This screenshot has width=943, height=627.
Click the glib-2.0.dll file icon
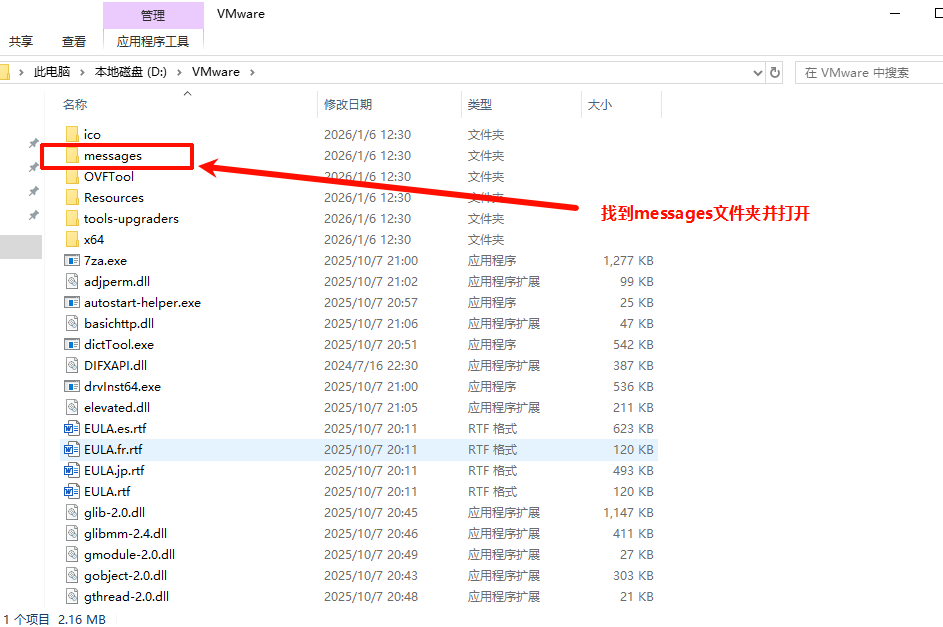point(72,513)
